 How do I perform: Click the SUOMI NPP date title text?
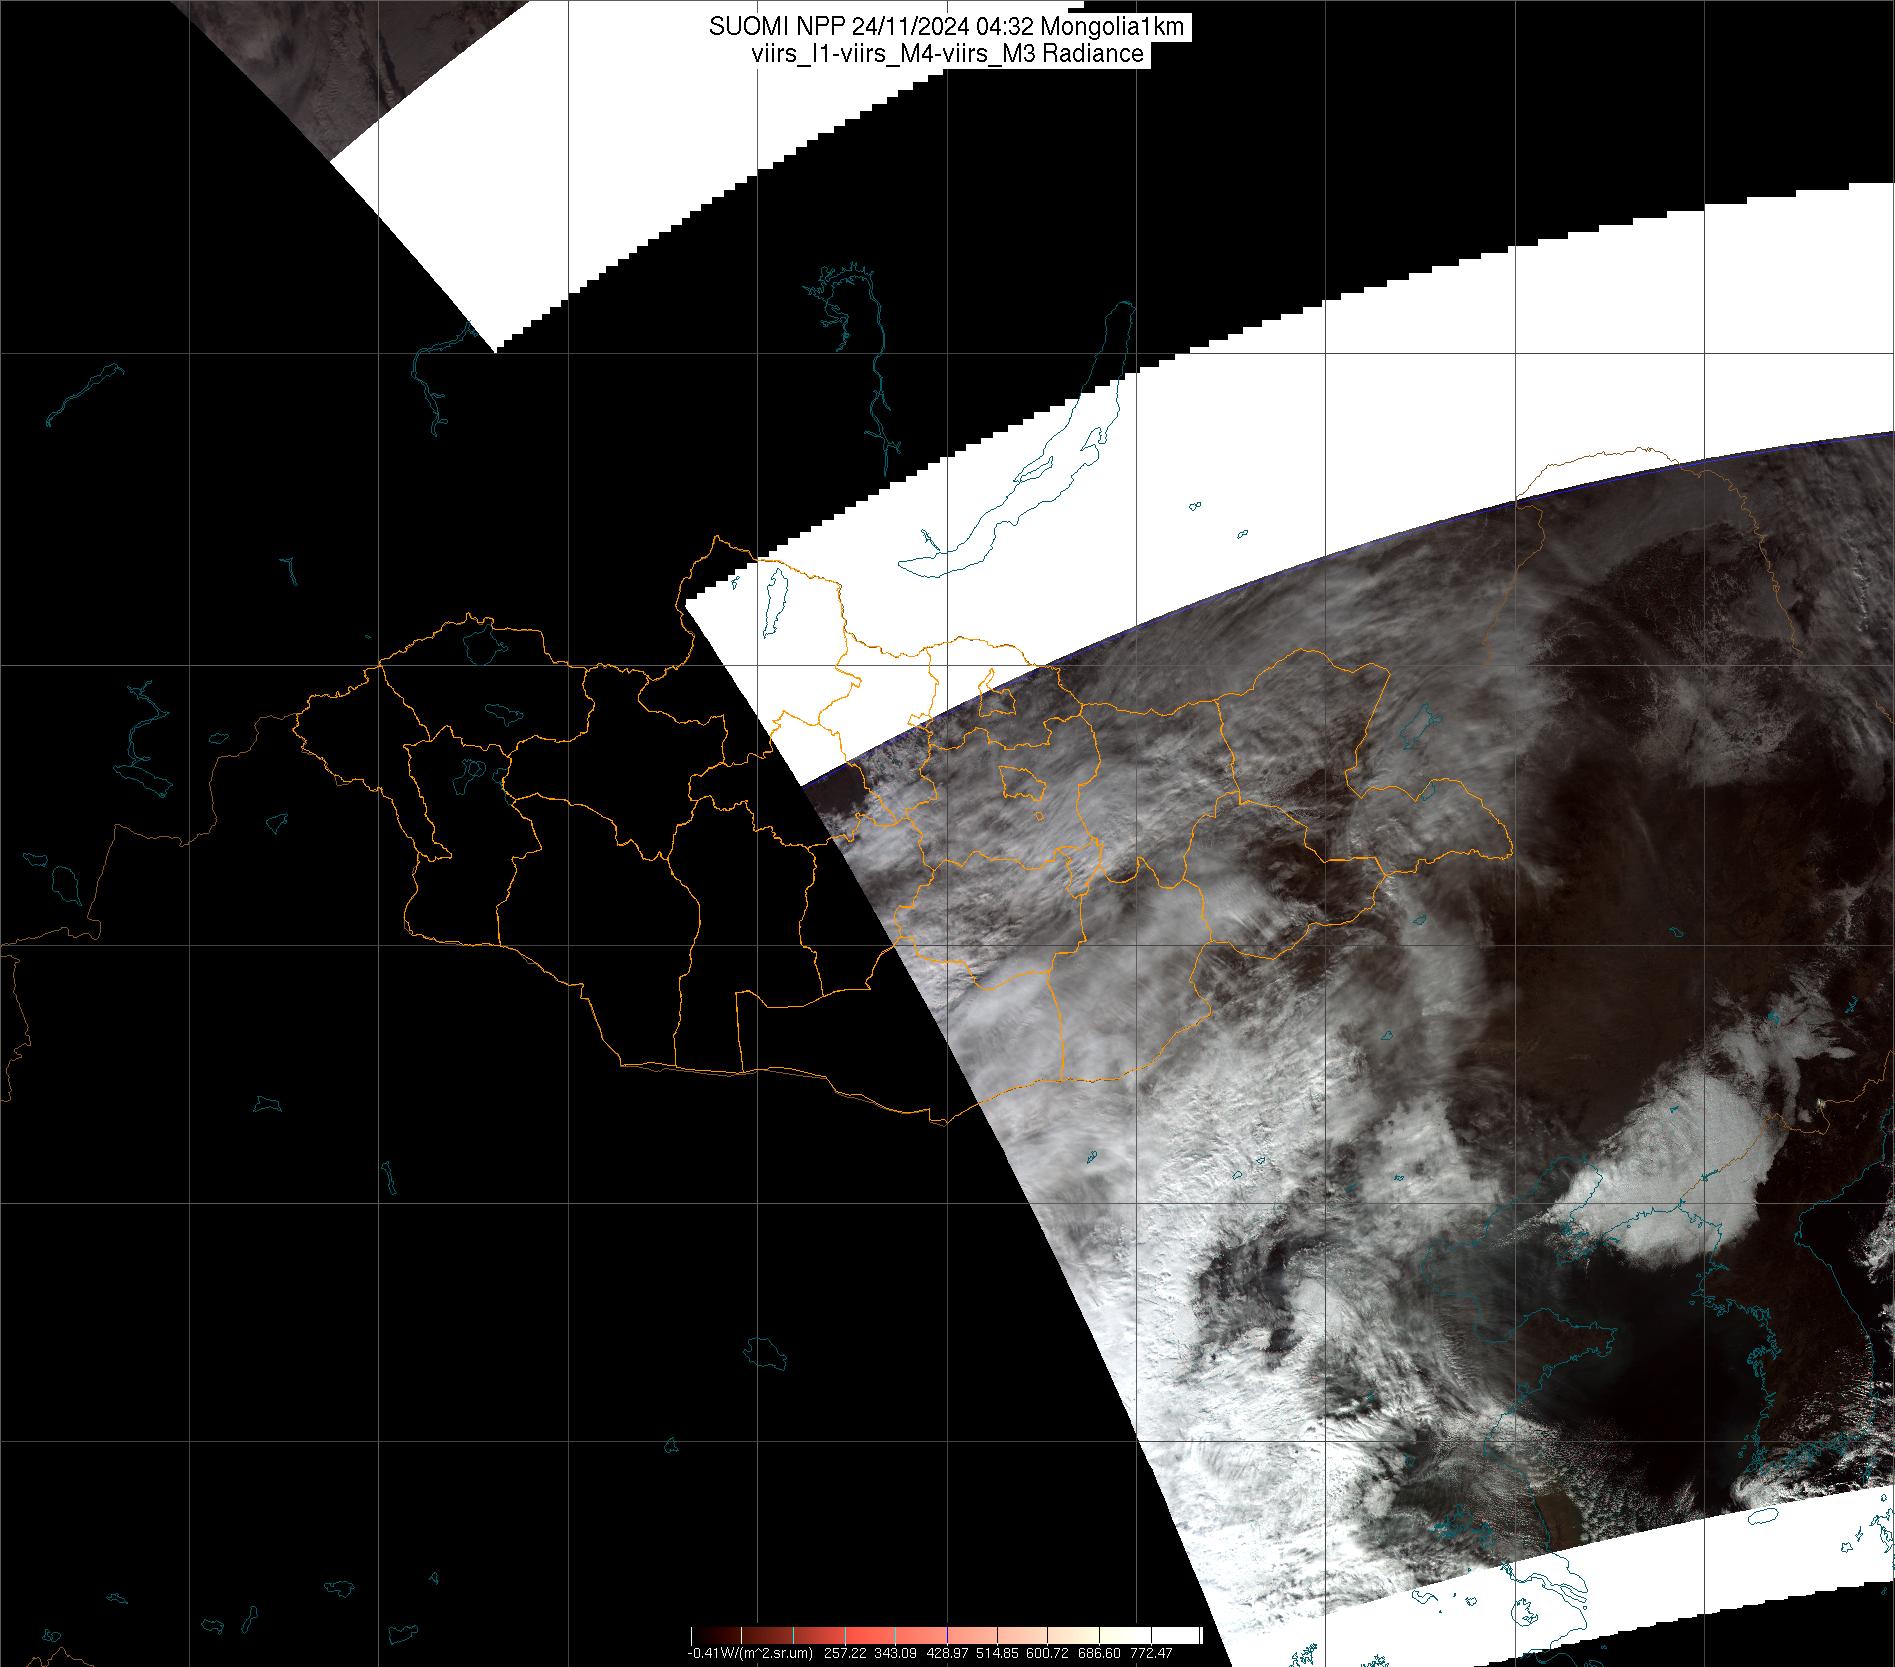[946, 27]
